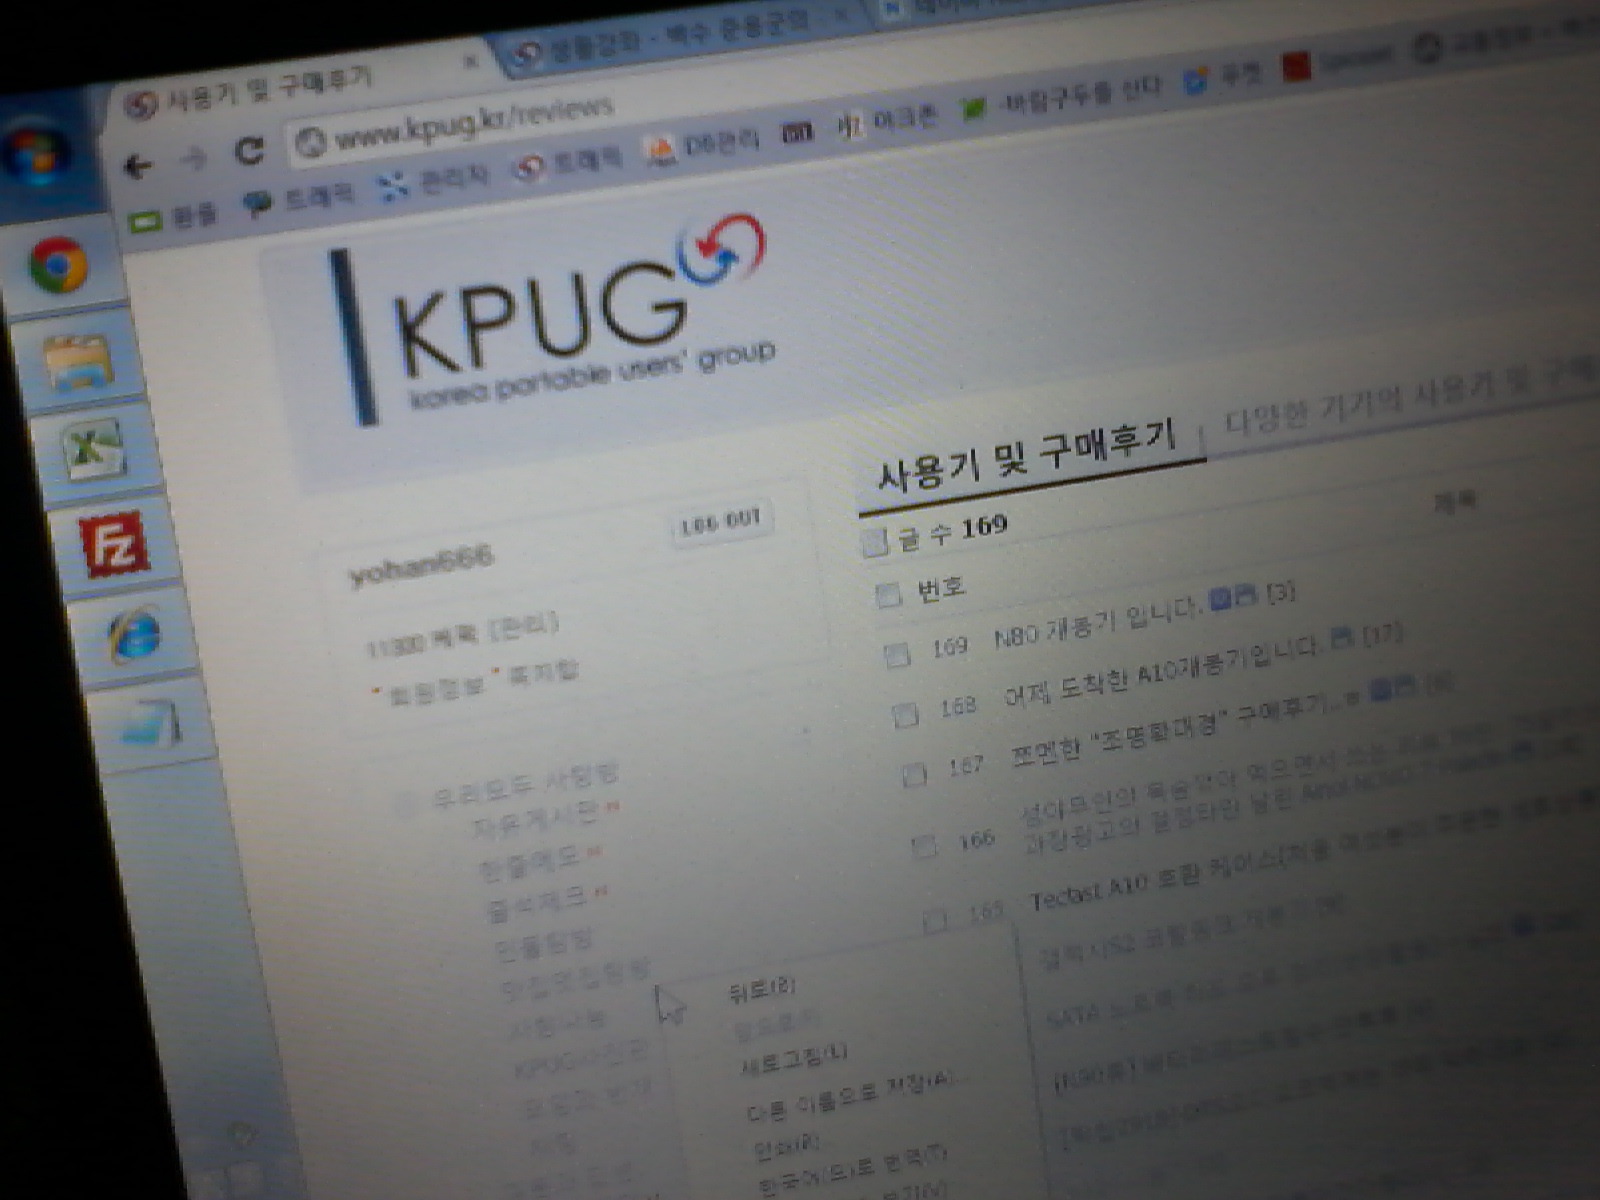Open the 아크존 bookmark

886,122
